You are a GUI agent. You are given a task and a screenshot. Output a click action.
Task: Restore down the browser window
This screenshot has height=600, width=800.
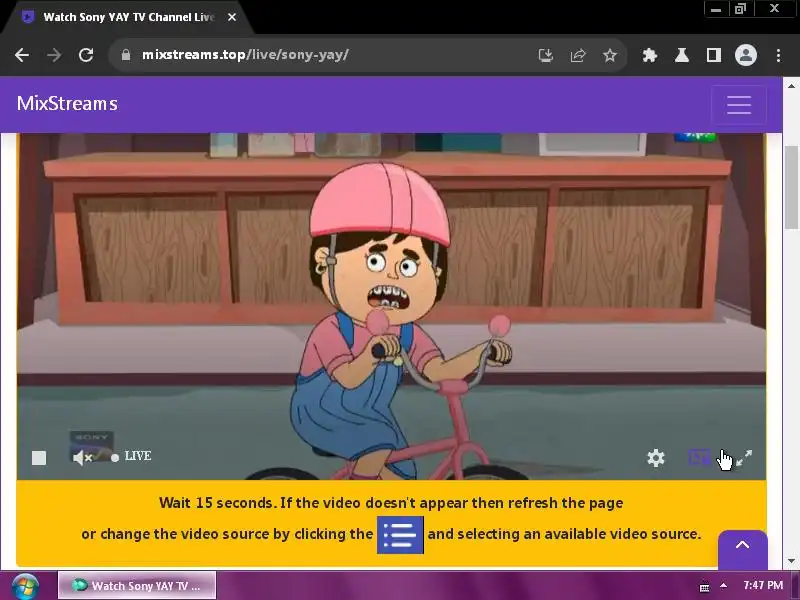point(740,9)
